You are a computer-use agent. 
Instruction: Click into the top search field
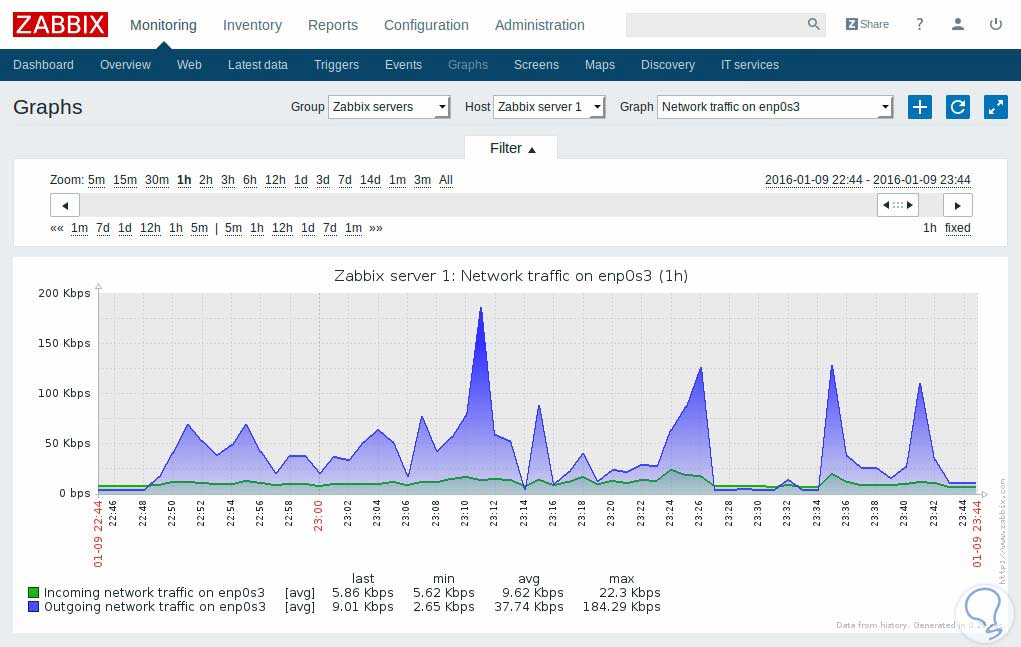tap(715, 25)
